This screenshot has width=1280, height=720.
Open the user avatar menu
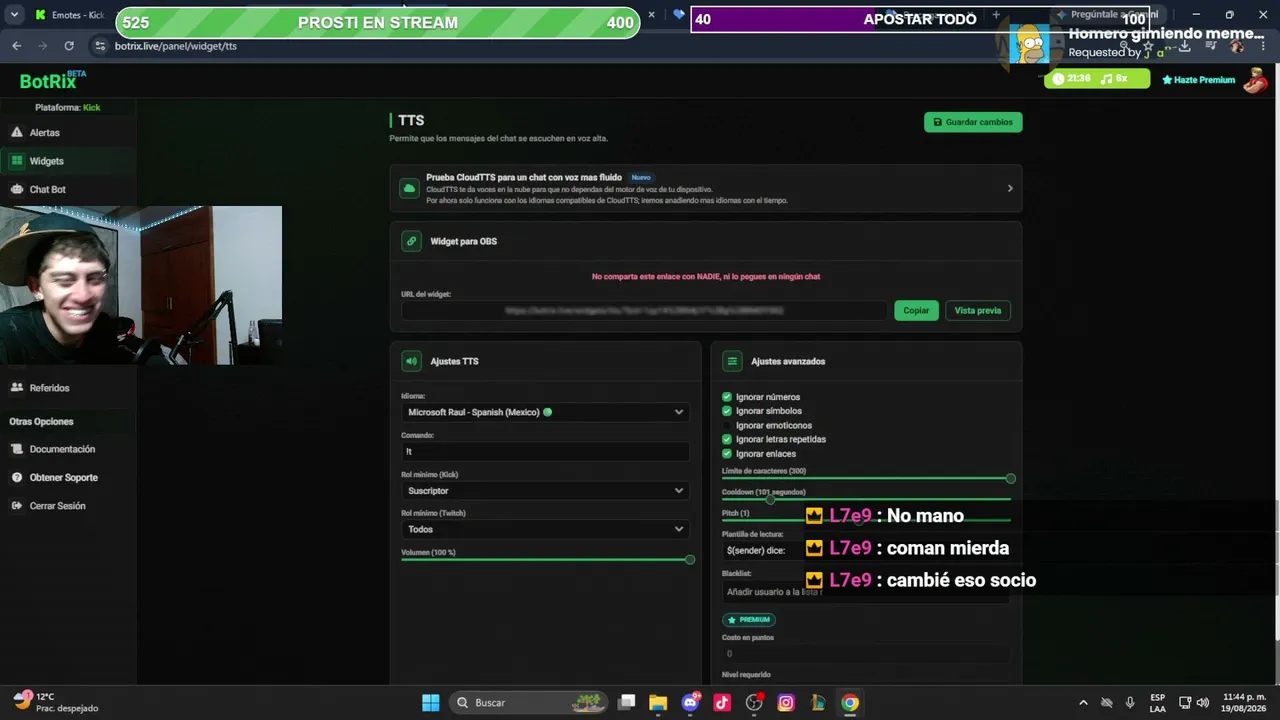click(x=1255, y=80)
